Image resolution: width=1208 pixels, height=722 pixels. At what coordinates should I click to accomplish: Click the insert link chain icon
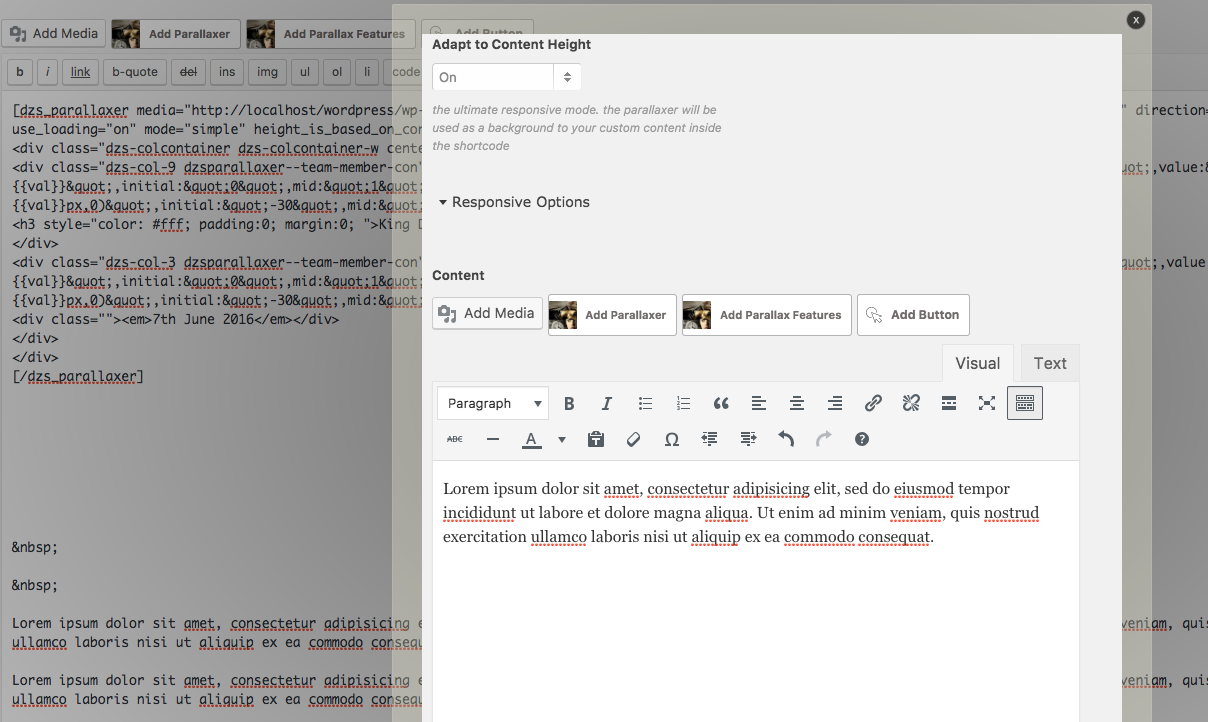point(873,404)
